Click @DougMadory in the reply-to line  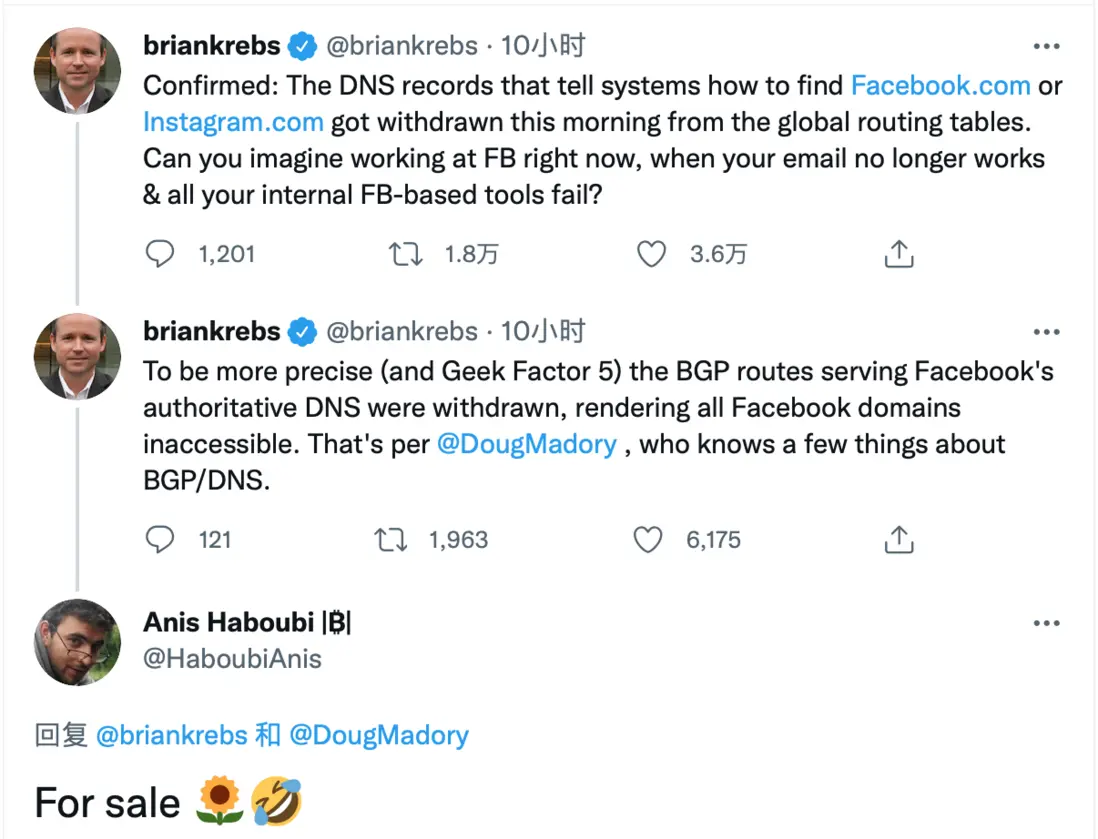pos(379,736)
